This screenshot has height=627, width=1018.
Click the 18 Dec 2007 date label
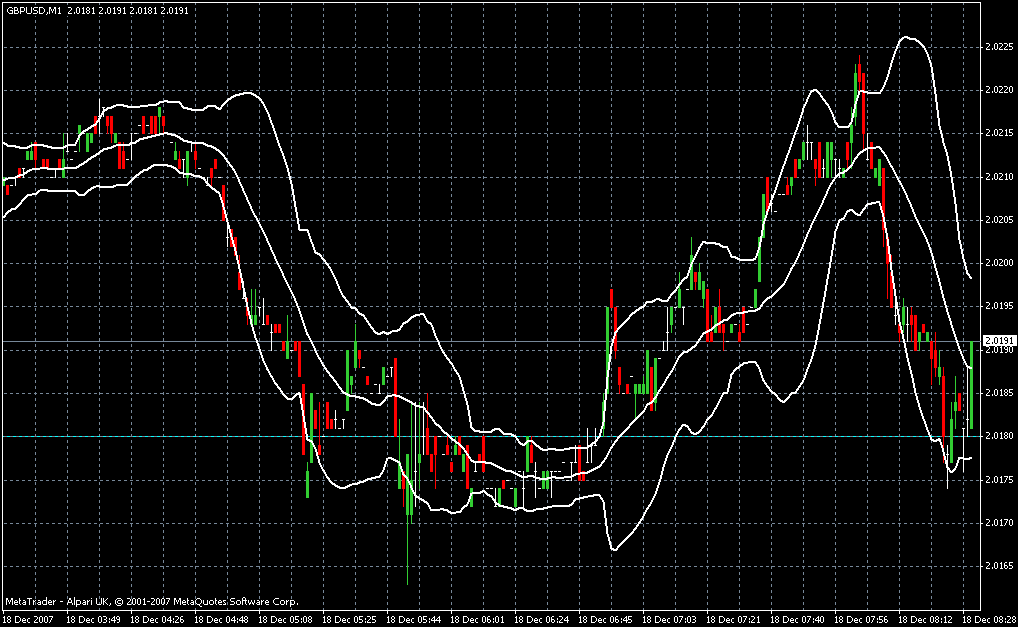click(x=31, y=619)
